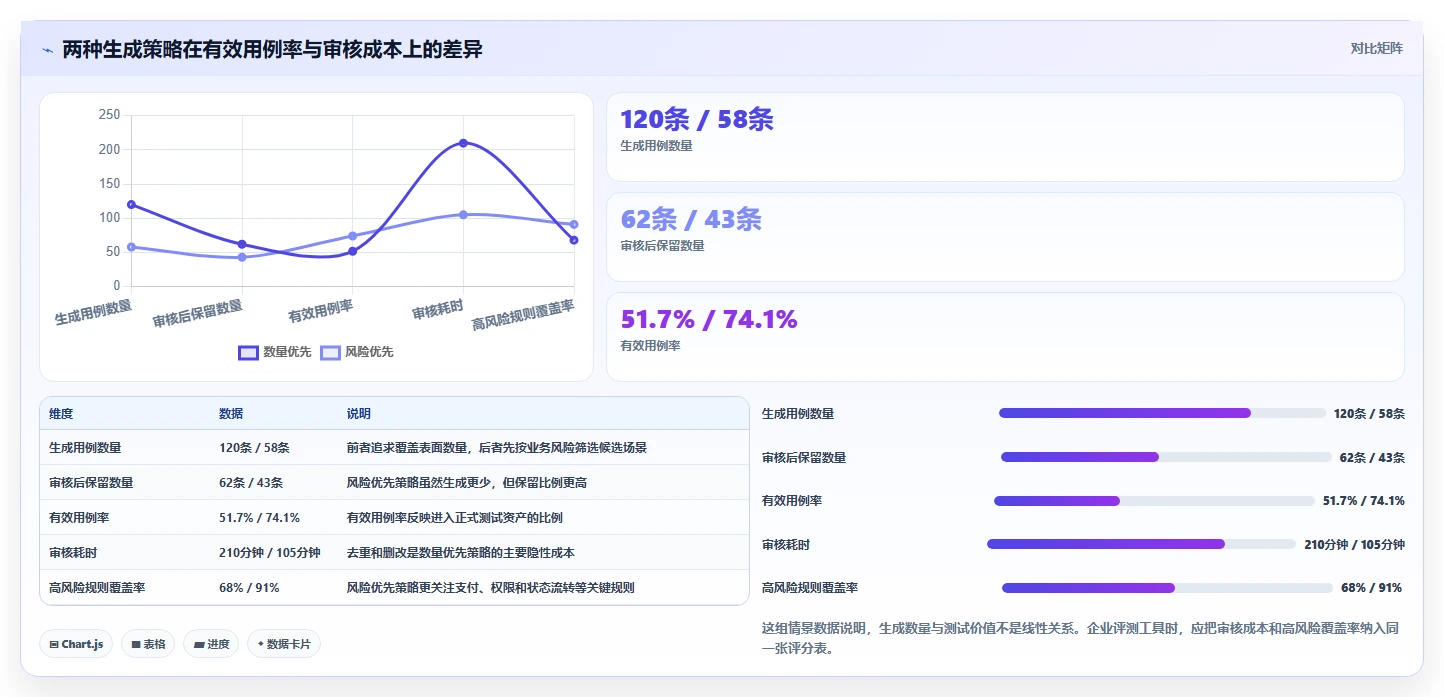Click the description starting 去重和删改是数量优先策略
This screenshot has height=697, width=1444.
pyautogui.click(x=461, y=553)
